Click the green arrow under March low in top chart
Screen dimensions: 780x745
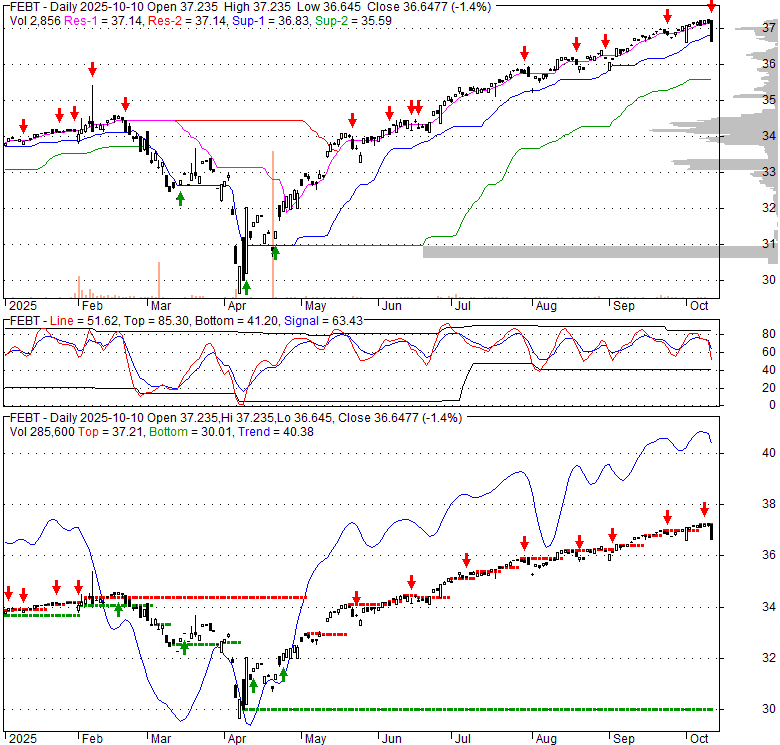[x=180, y=199]
